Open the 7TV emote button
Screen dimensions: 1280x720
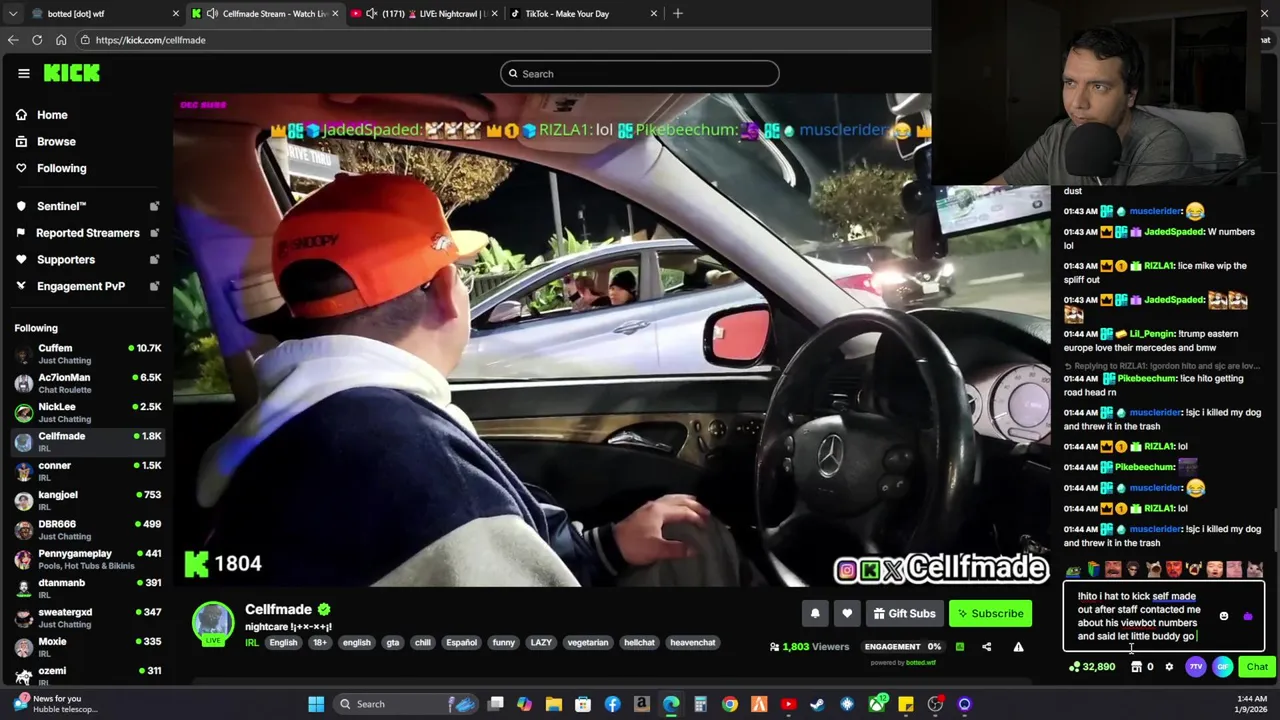[1196, 667]
